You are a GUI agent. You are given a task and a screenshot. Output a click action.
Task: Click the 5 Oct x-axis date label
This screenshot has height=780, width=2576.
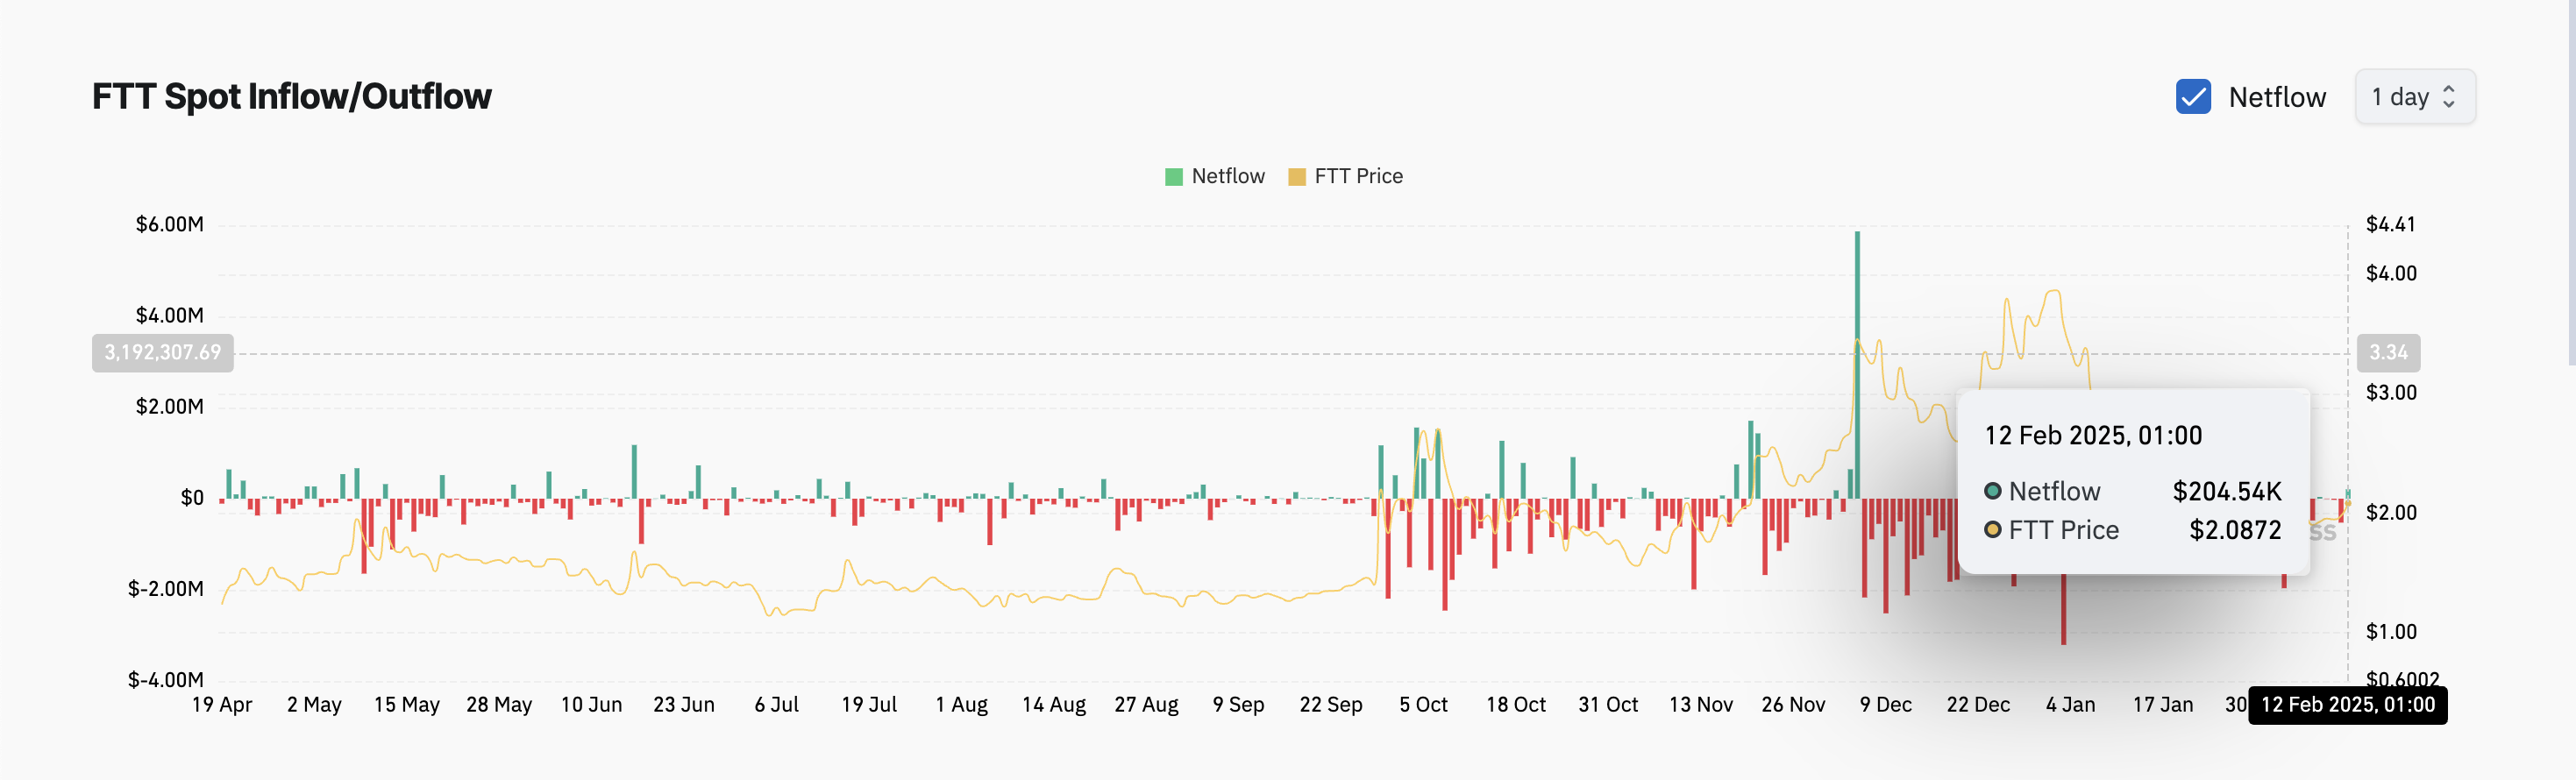pyautogui.click(x=1423, y=705)
